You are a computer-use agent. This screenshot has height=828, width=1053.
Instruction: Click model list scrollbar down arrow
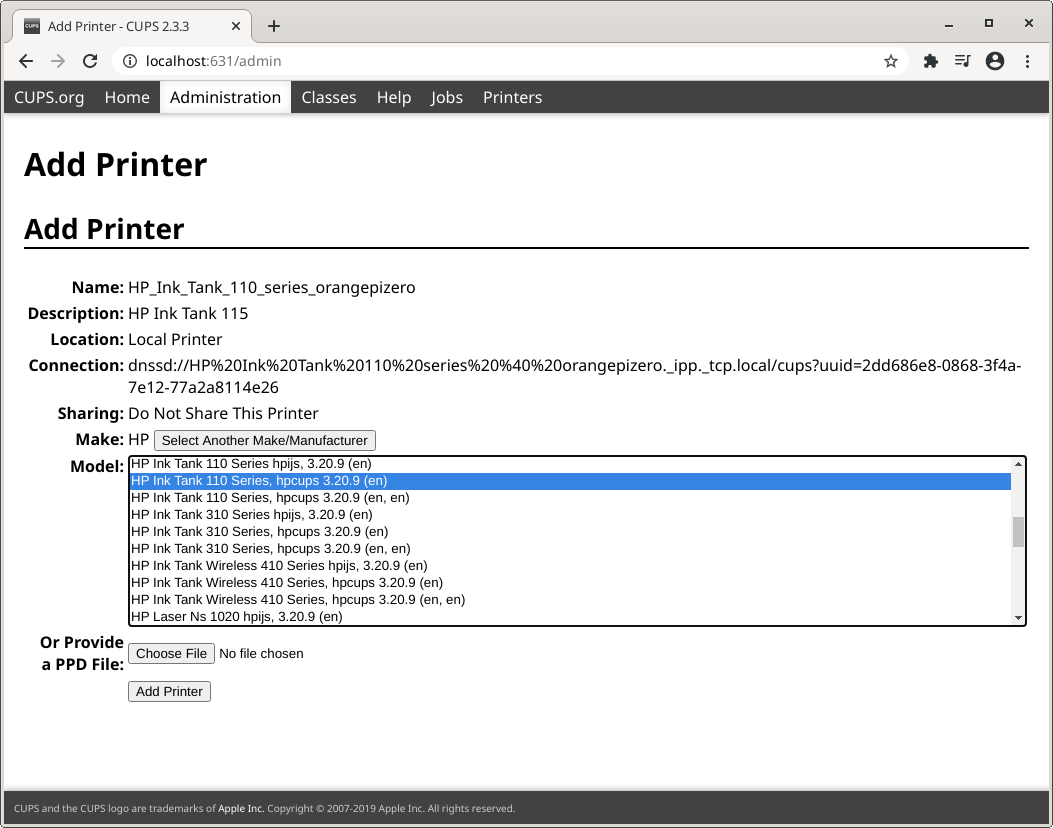point(1018,618)
